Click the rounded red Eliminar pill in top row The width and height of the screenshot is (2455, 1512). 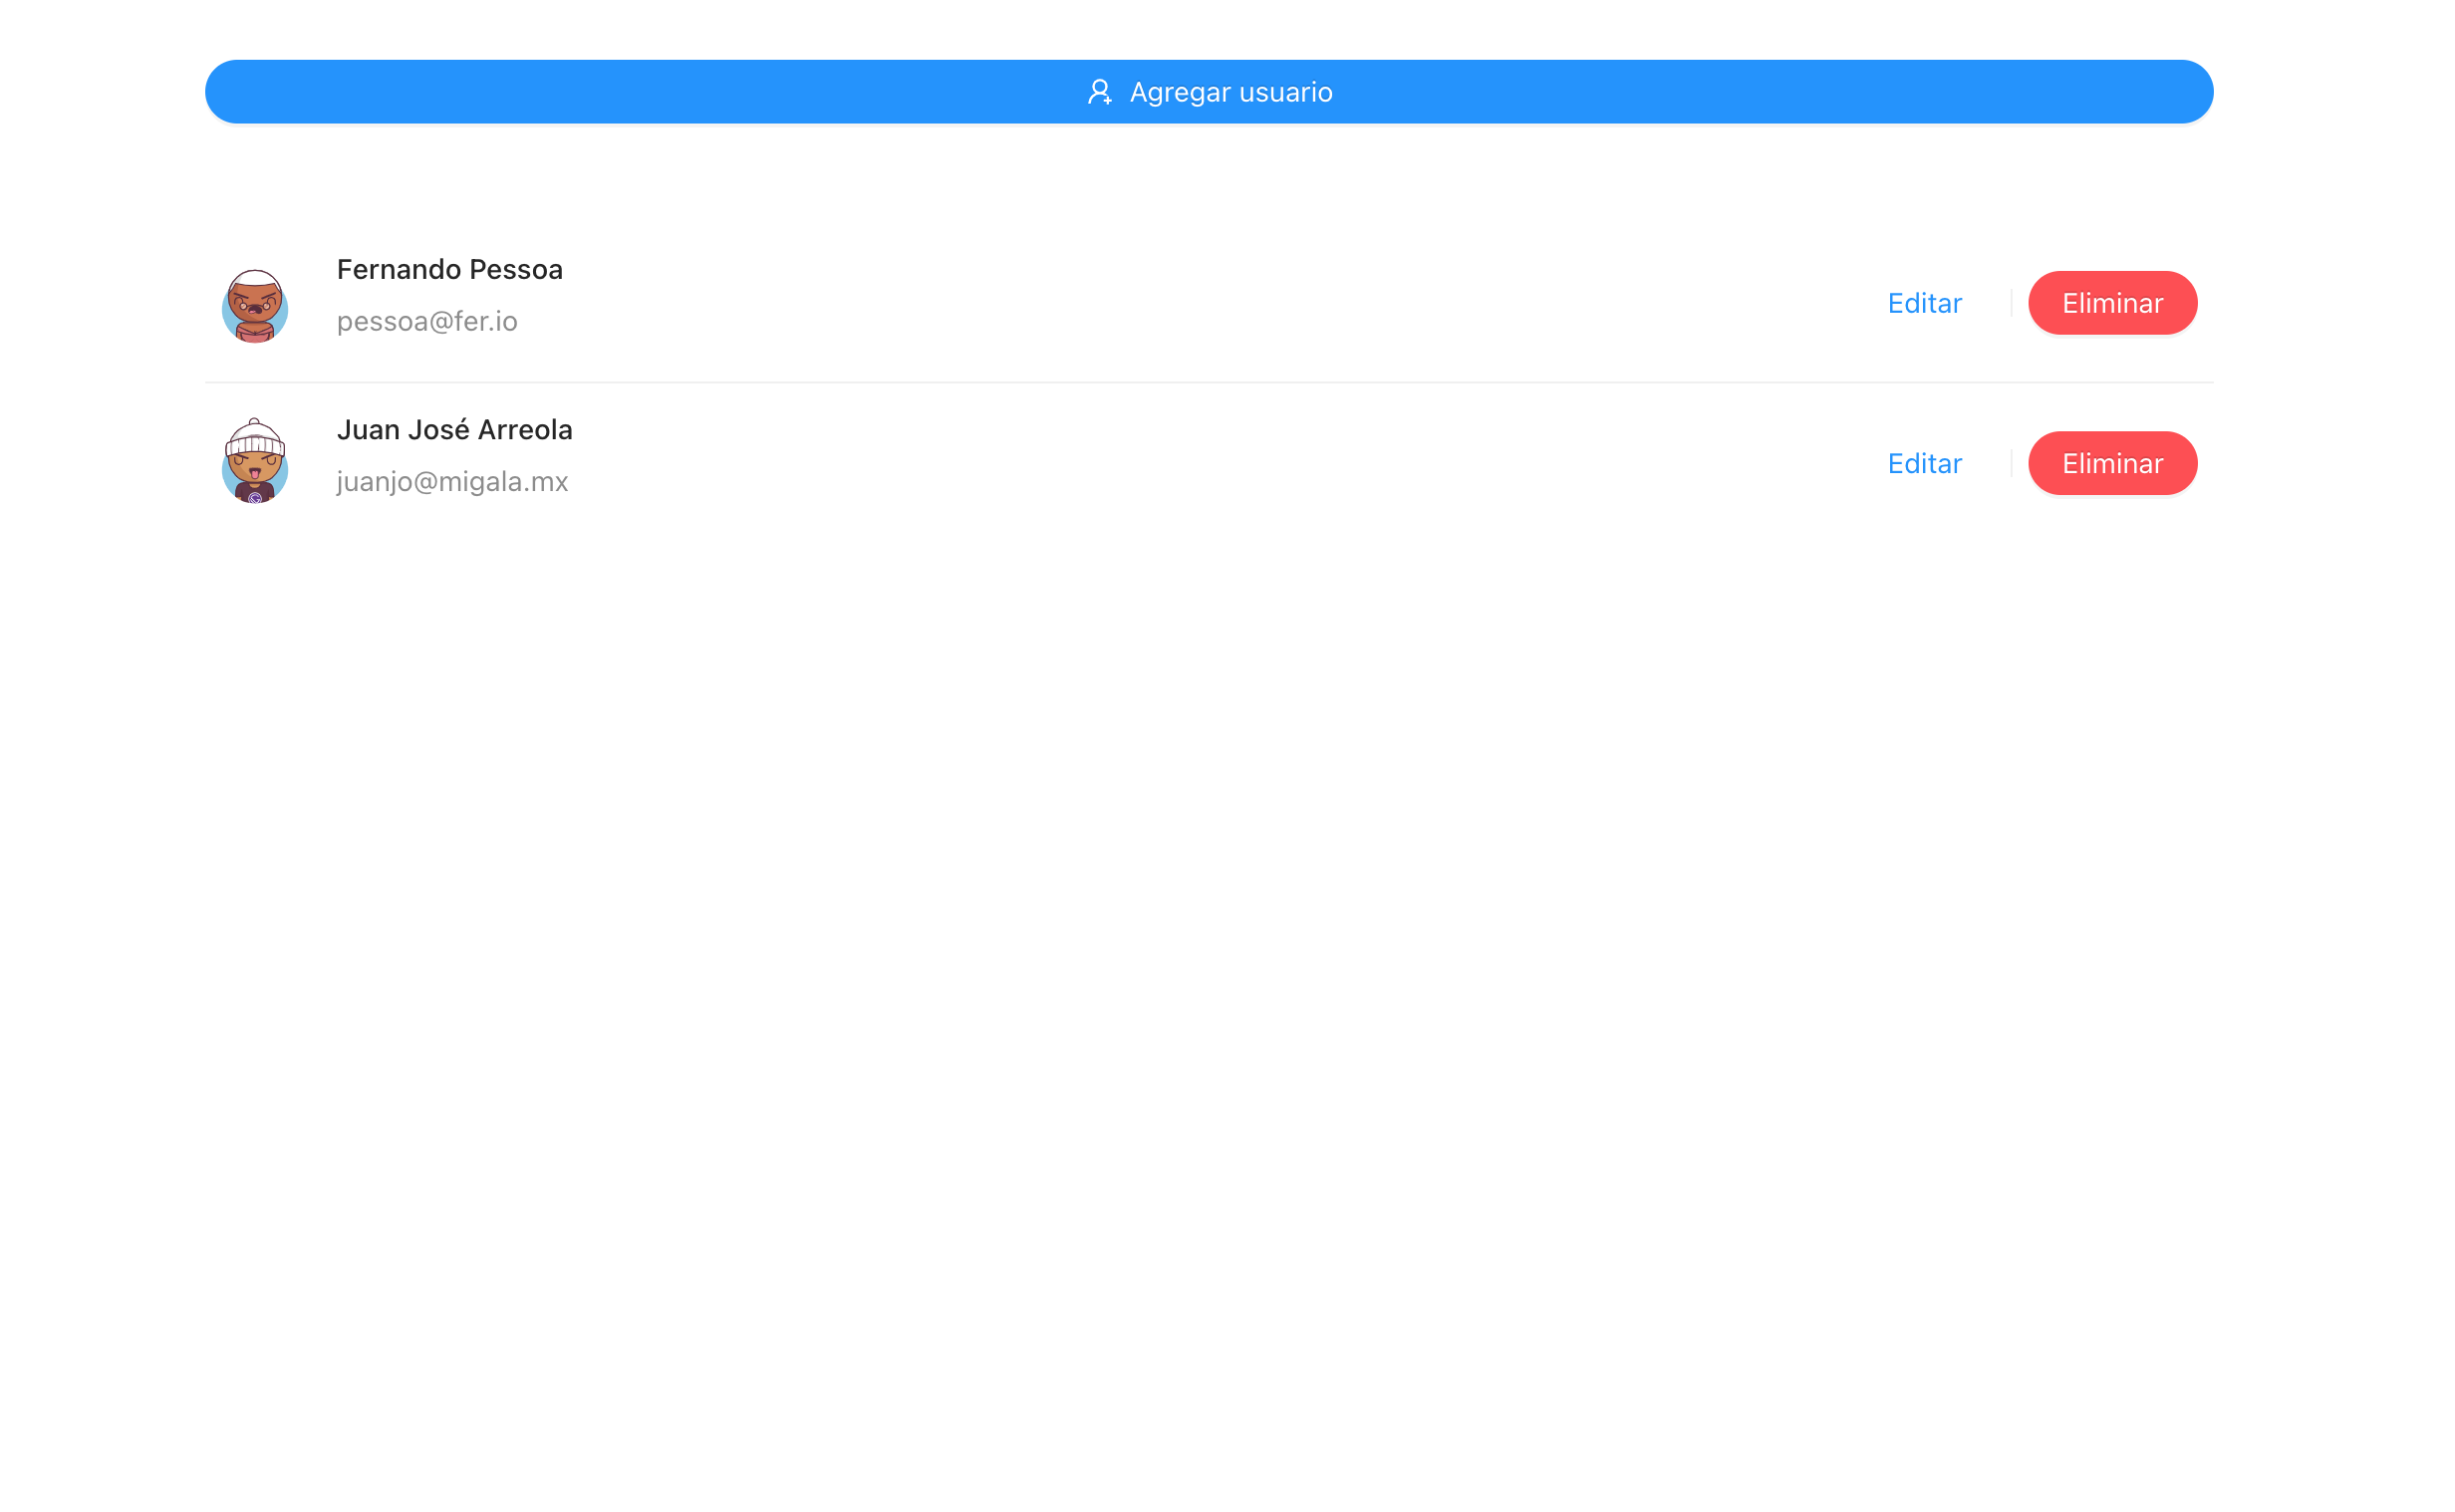point(2112,302)
